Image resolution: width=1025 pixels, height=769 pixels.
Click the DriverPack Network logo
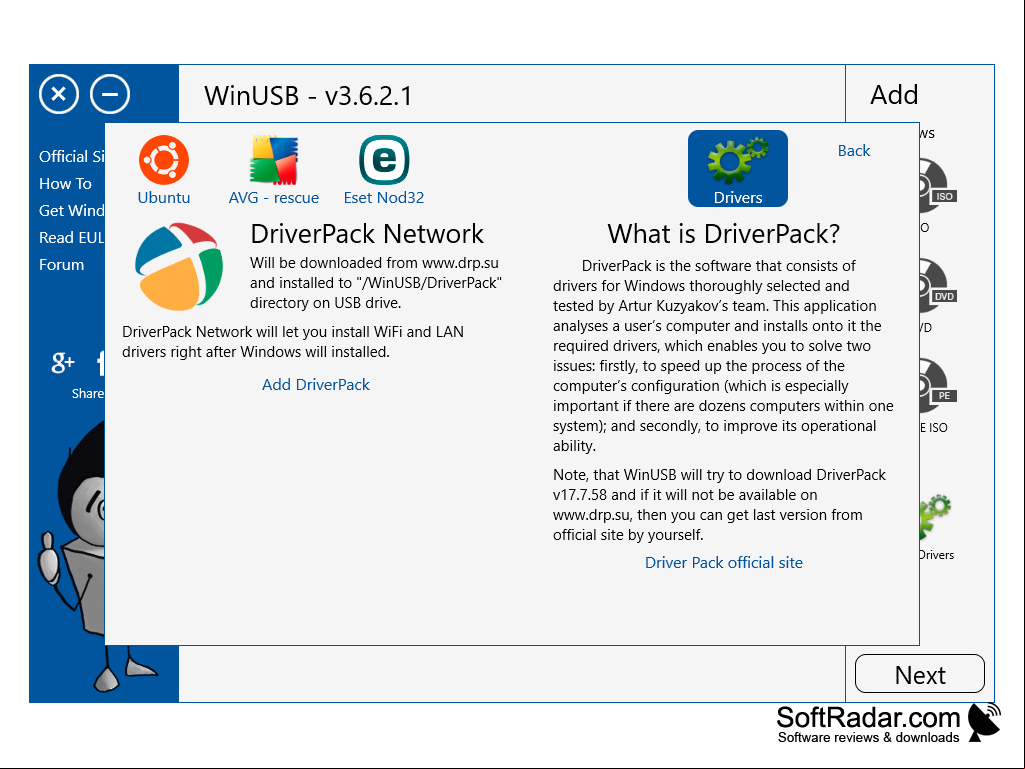click(x=178, y=267)
